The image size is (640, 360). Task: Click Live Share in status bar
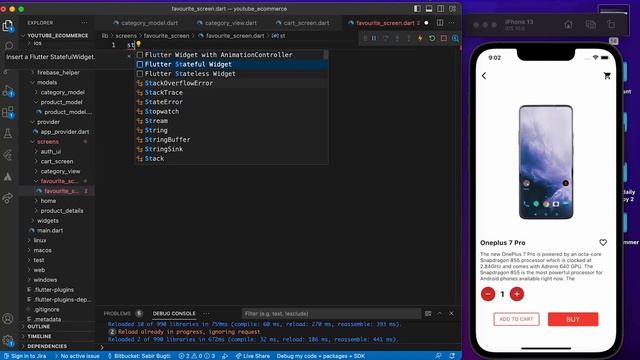(252, 356)
